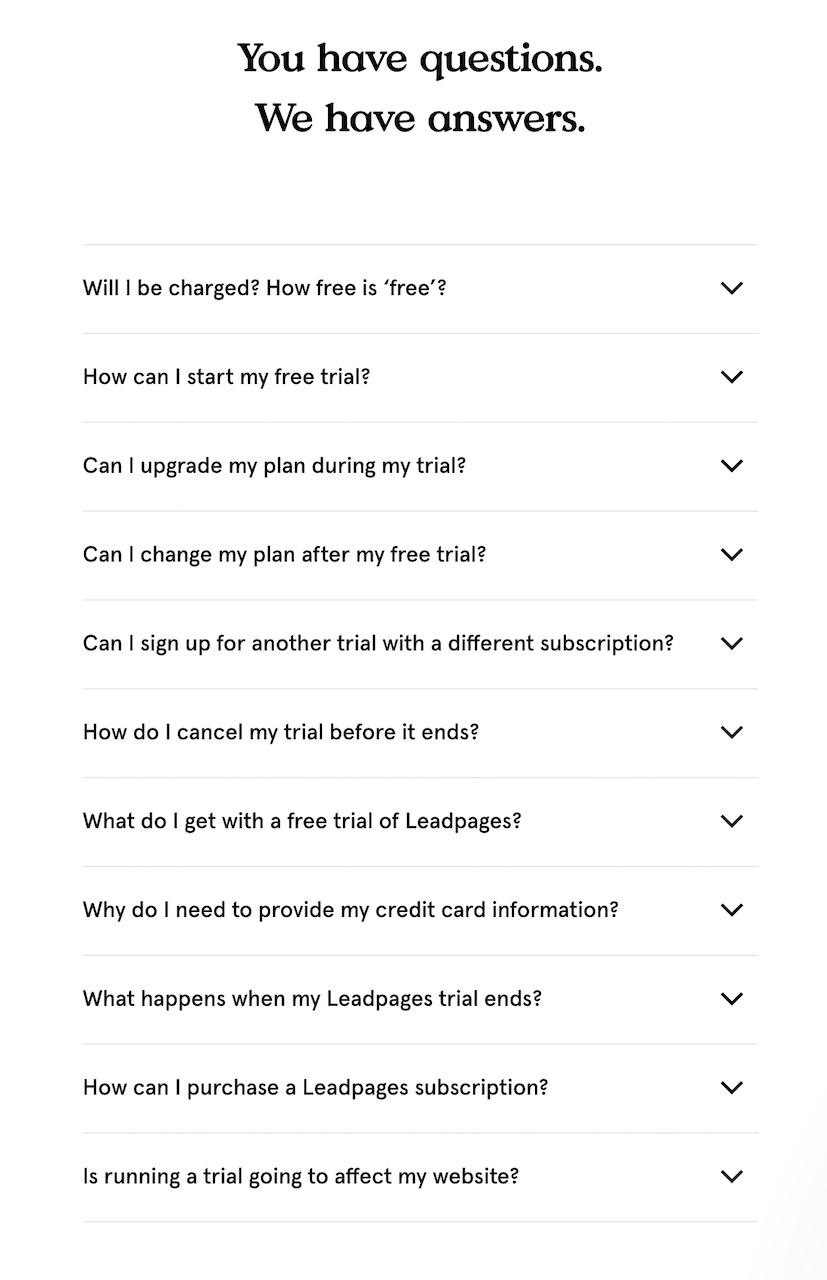Open chevron for 'What do I get with a free trial'
Image resolution: width=827 pixels, height=1280 pixels.
(732, 821)
